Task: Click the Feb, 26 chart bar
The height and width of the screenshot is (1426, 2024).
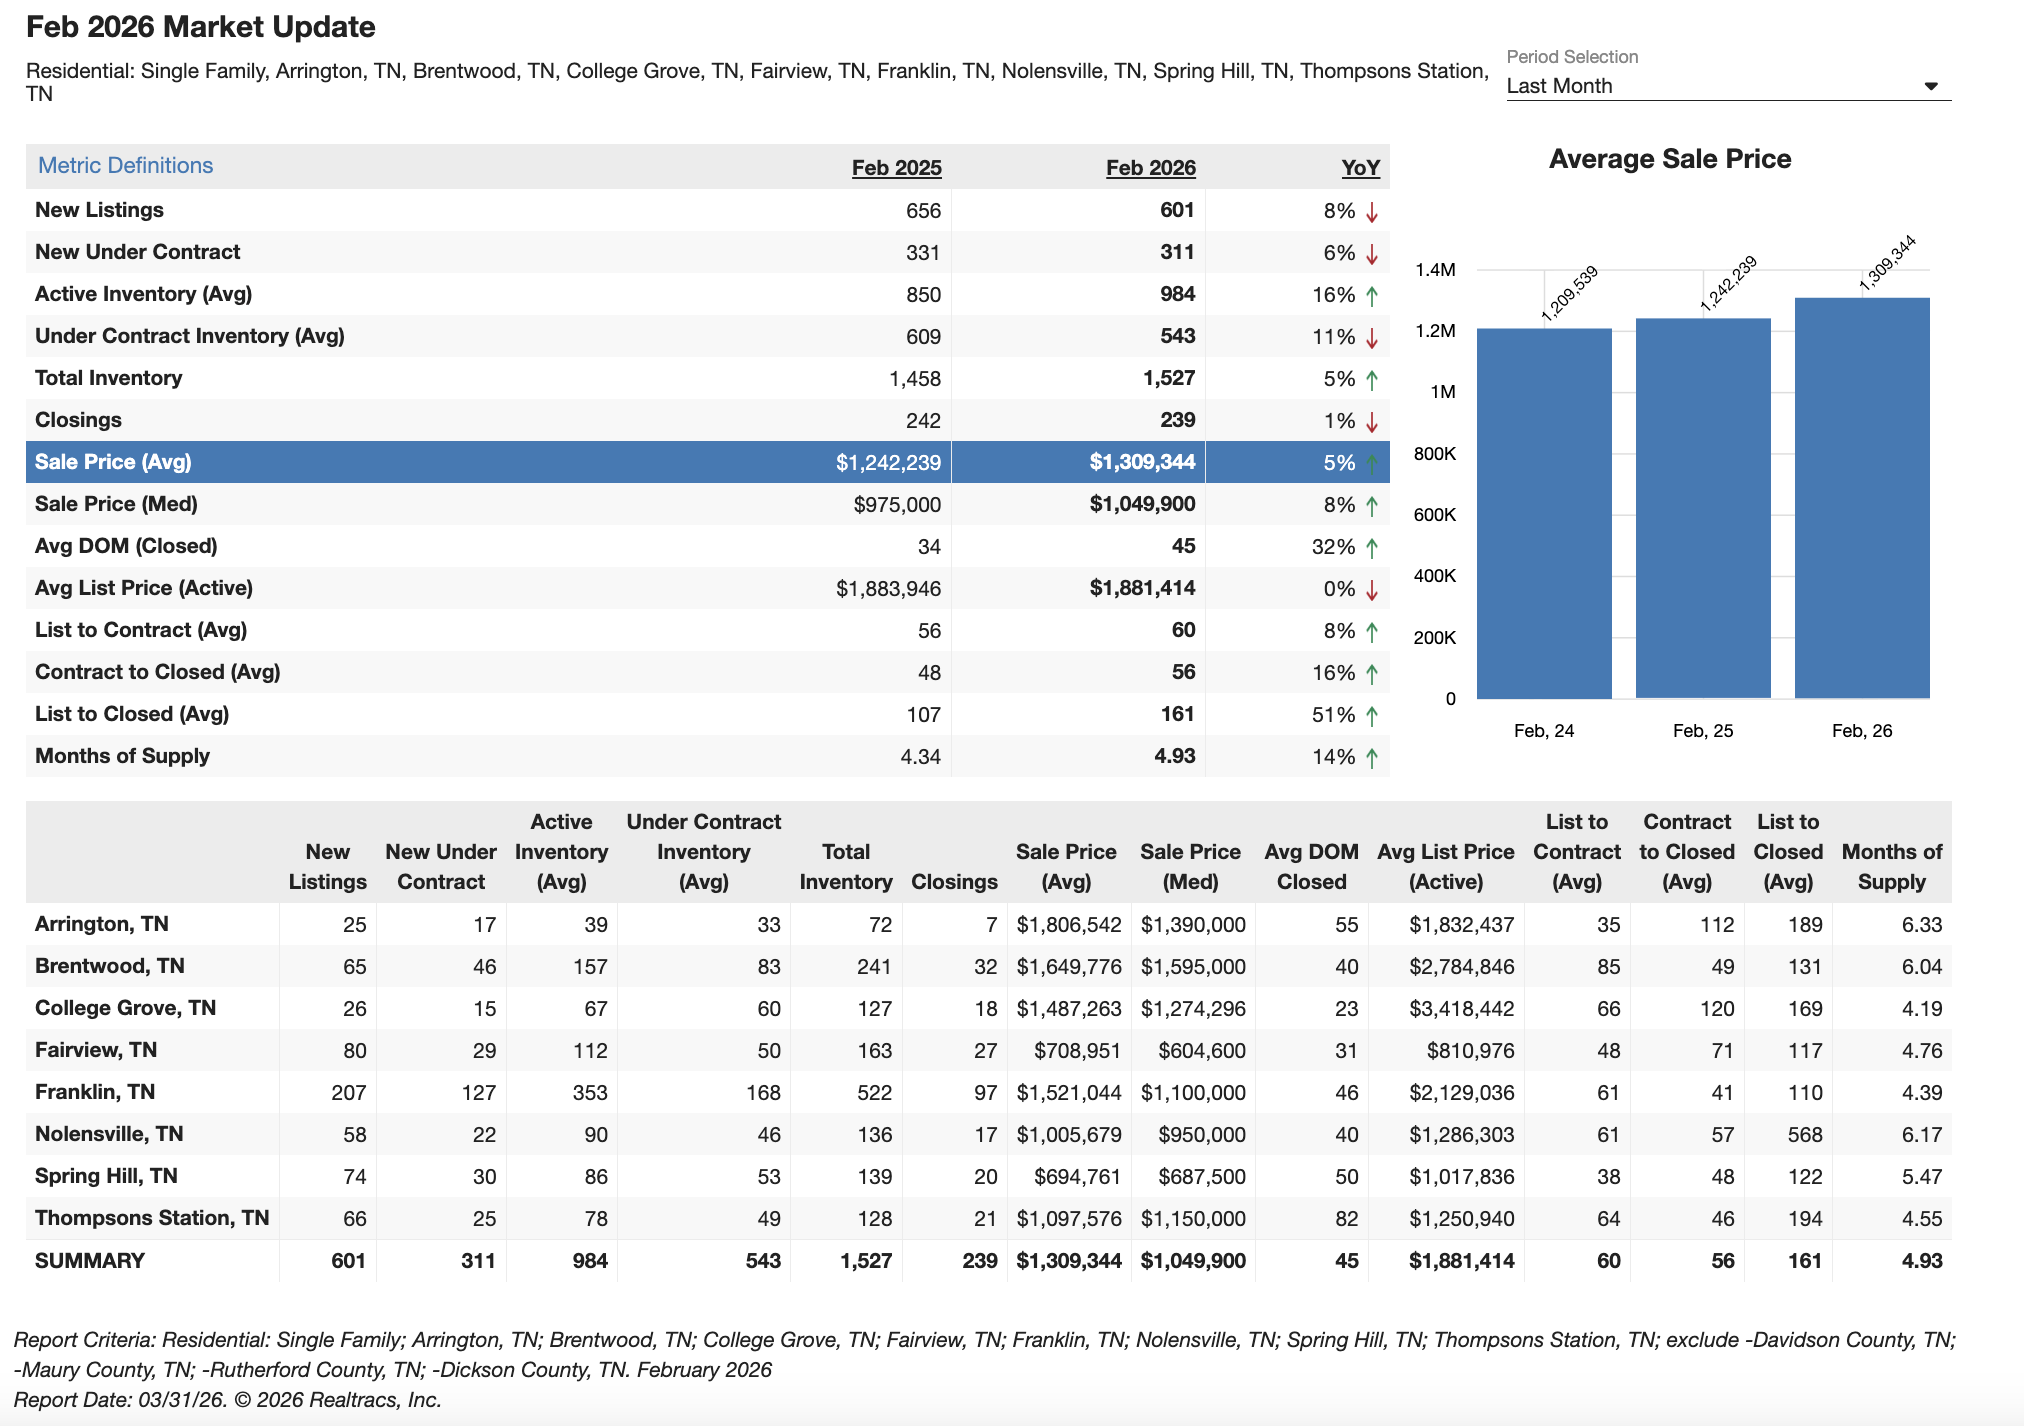Action: click(1861, 500)
